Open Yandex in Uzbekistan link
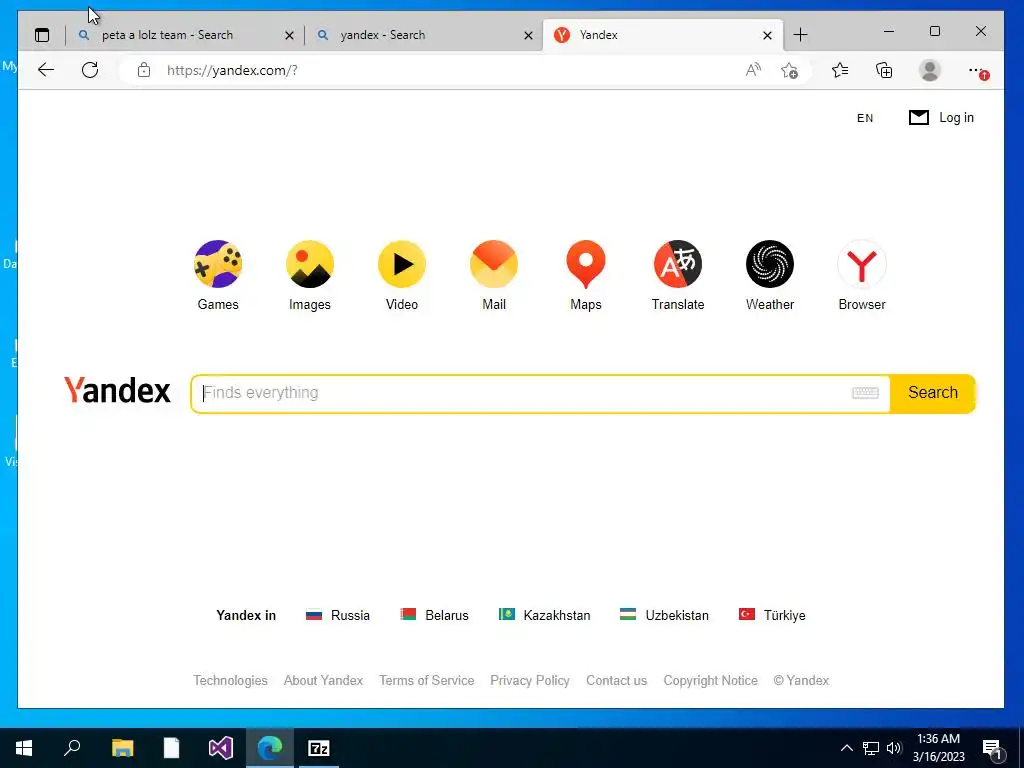This screenshot has width=1024, height=768. click(664, 615)
